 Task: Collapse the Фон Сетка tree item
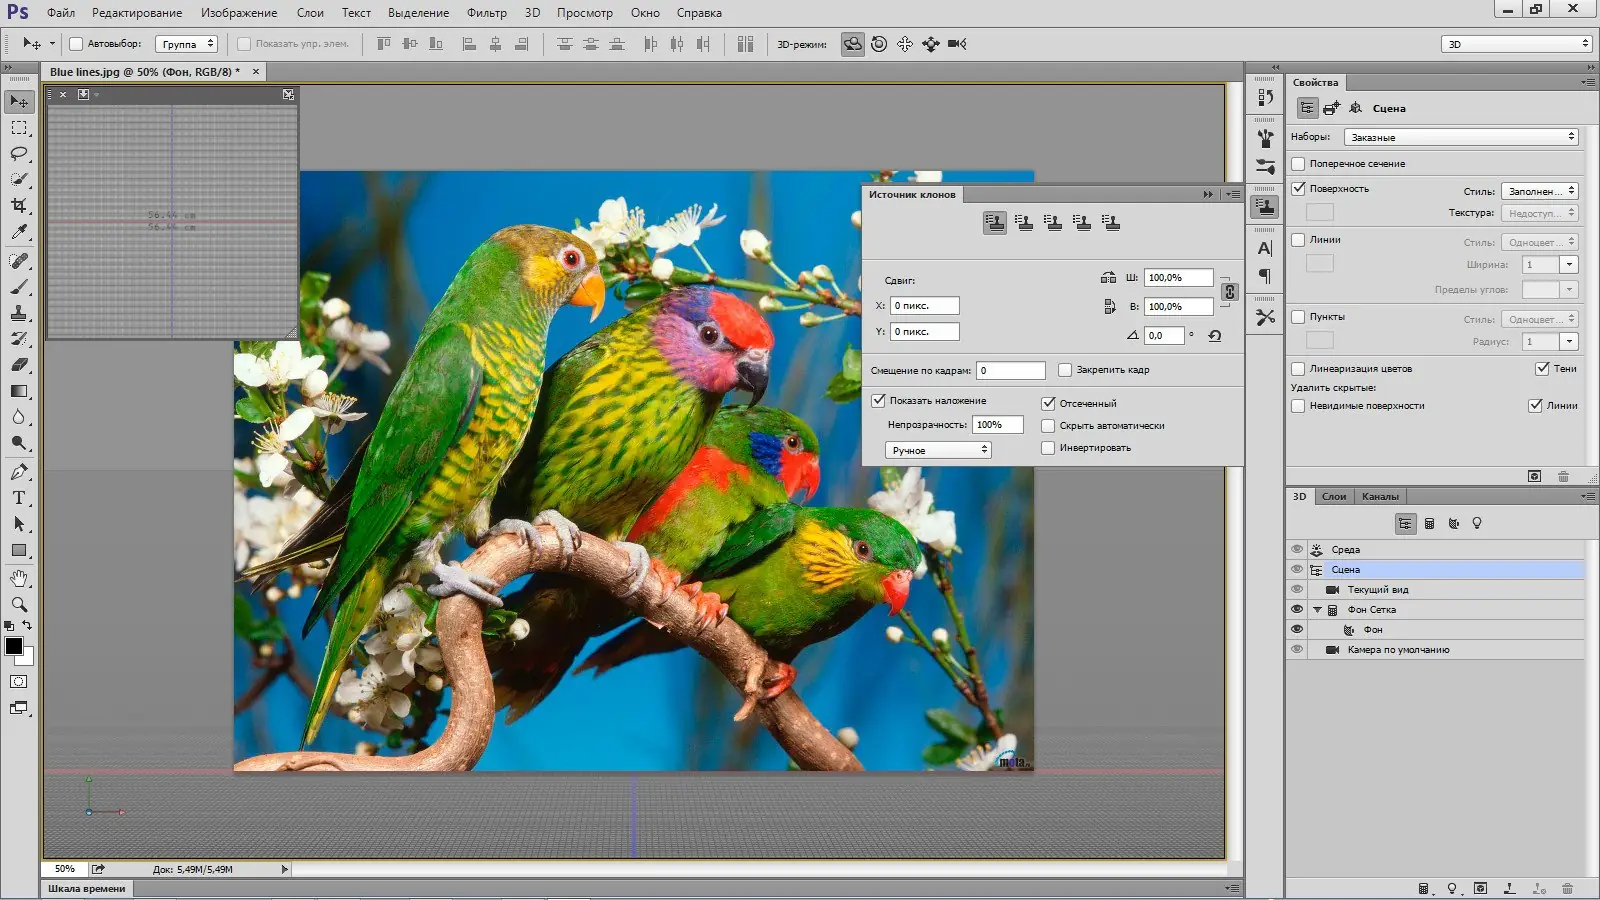[1317, 610]
